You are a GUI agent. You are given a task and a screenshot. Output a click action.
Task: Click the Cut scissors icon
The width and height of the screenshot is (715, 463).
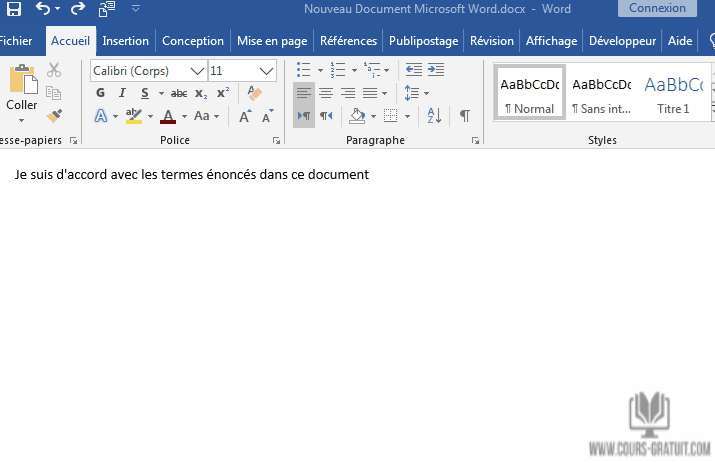[x=54, y=70]
